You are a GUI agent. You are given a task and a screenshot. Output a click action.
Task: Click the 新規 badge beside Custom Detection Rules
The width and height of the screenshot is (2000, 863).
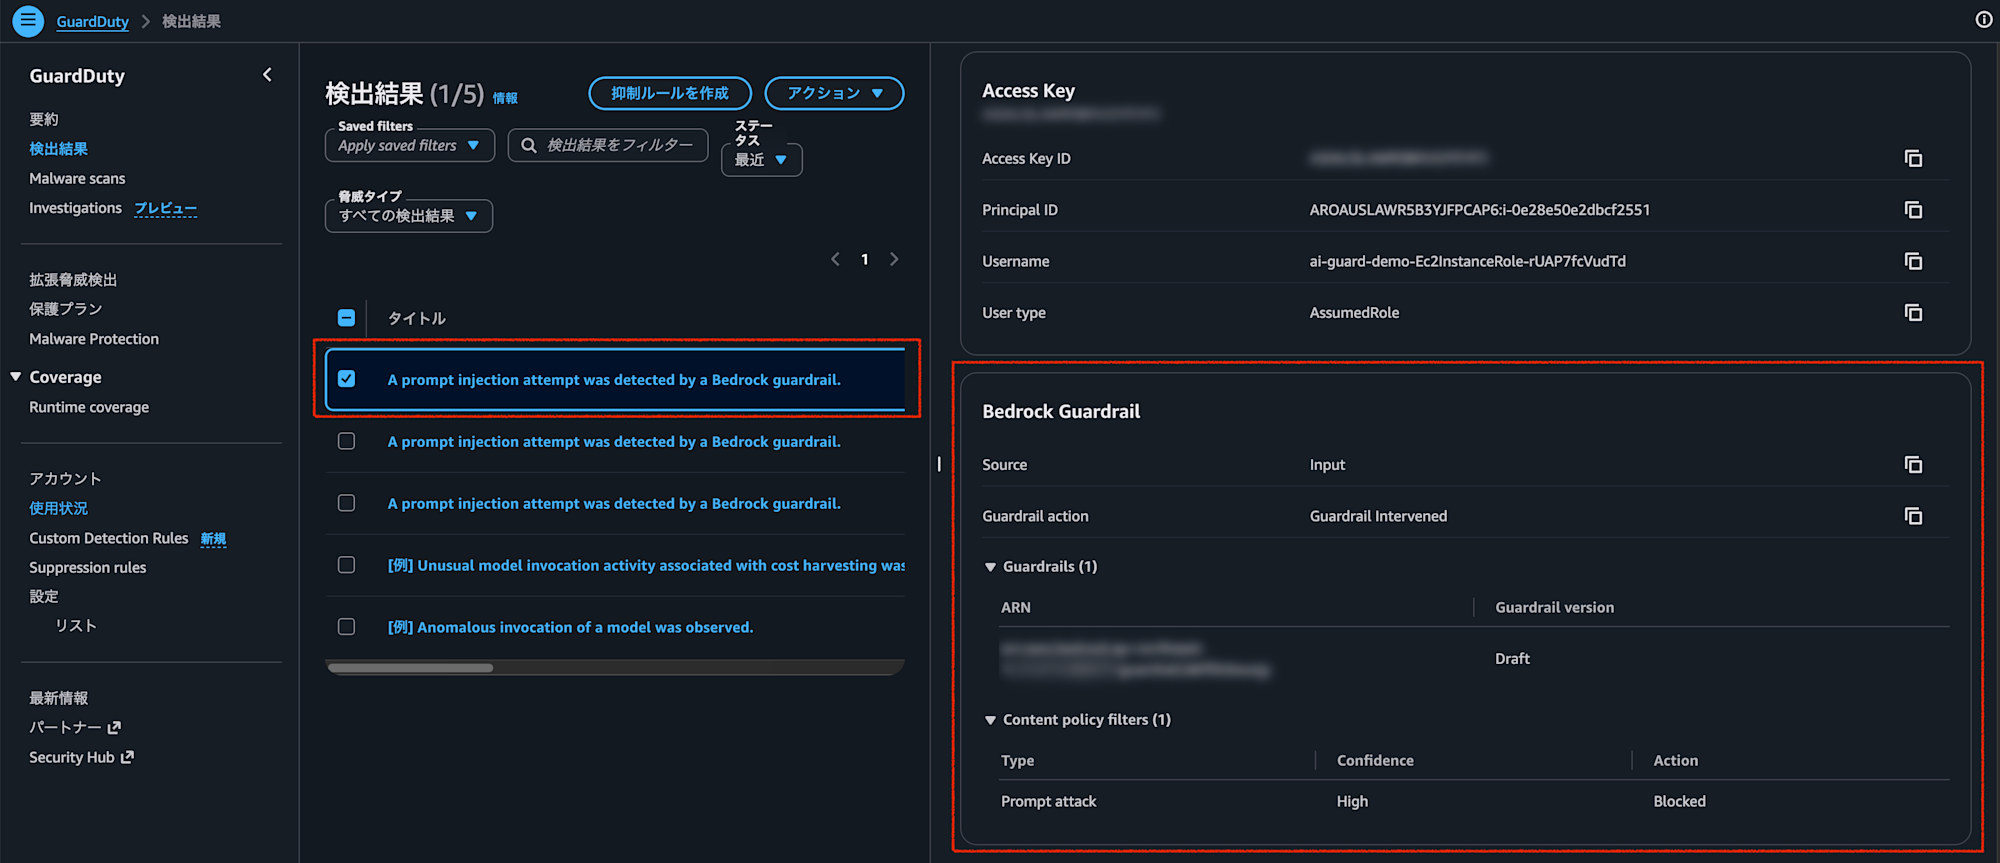[x=213, y=539]
